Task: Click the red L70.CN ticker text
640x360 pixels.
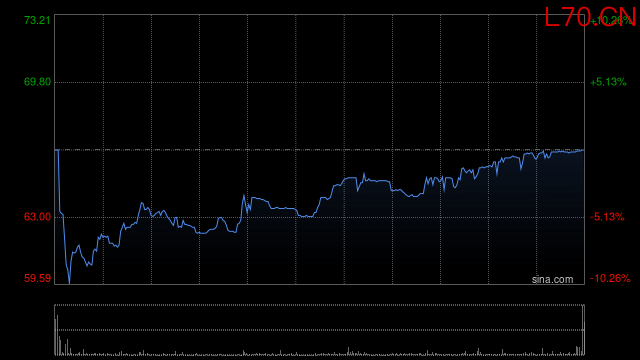Action: tap(590, 17)
